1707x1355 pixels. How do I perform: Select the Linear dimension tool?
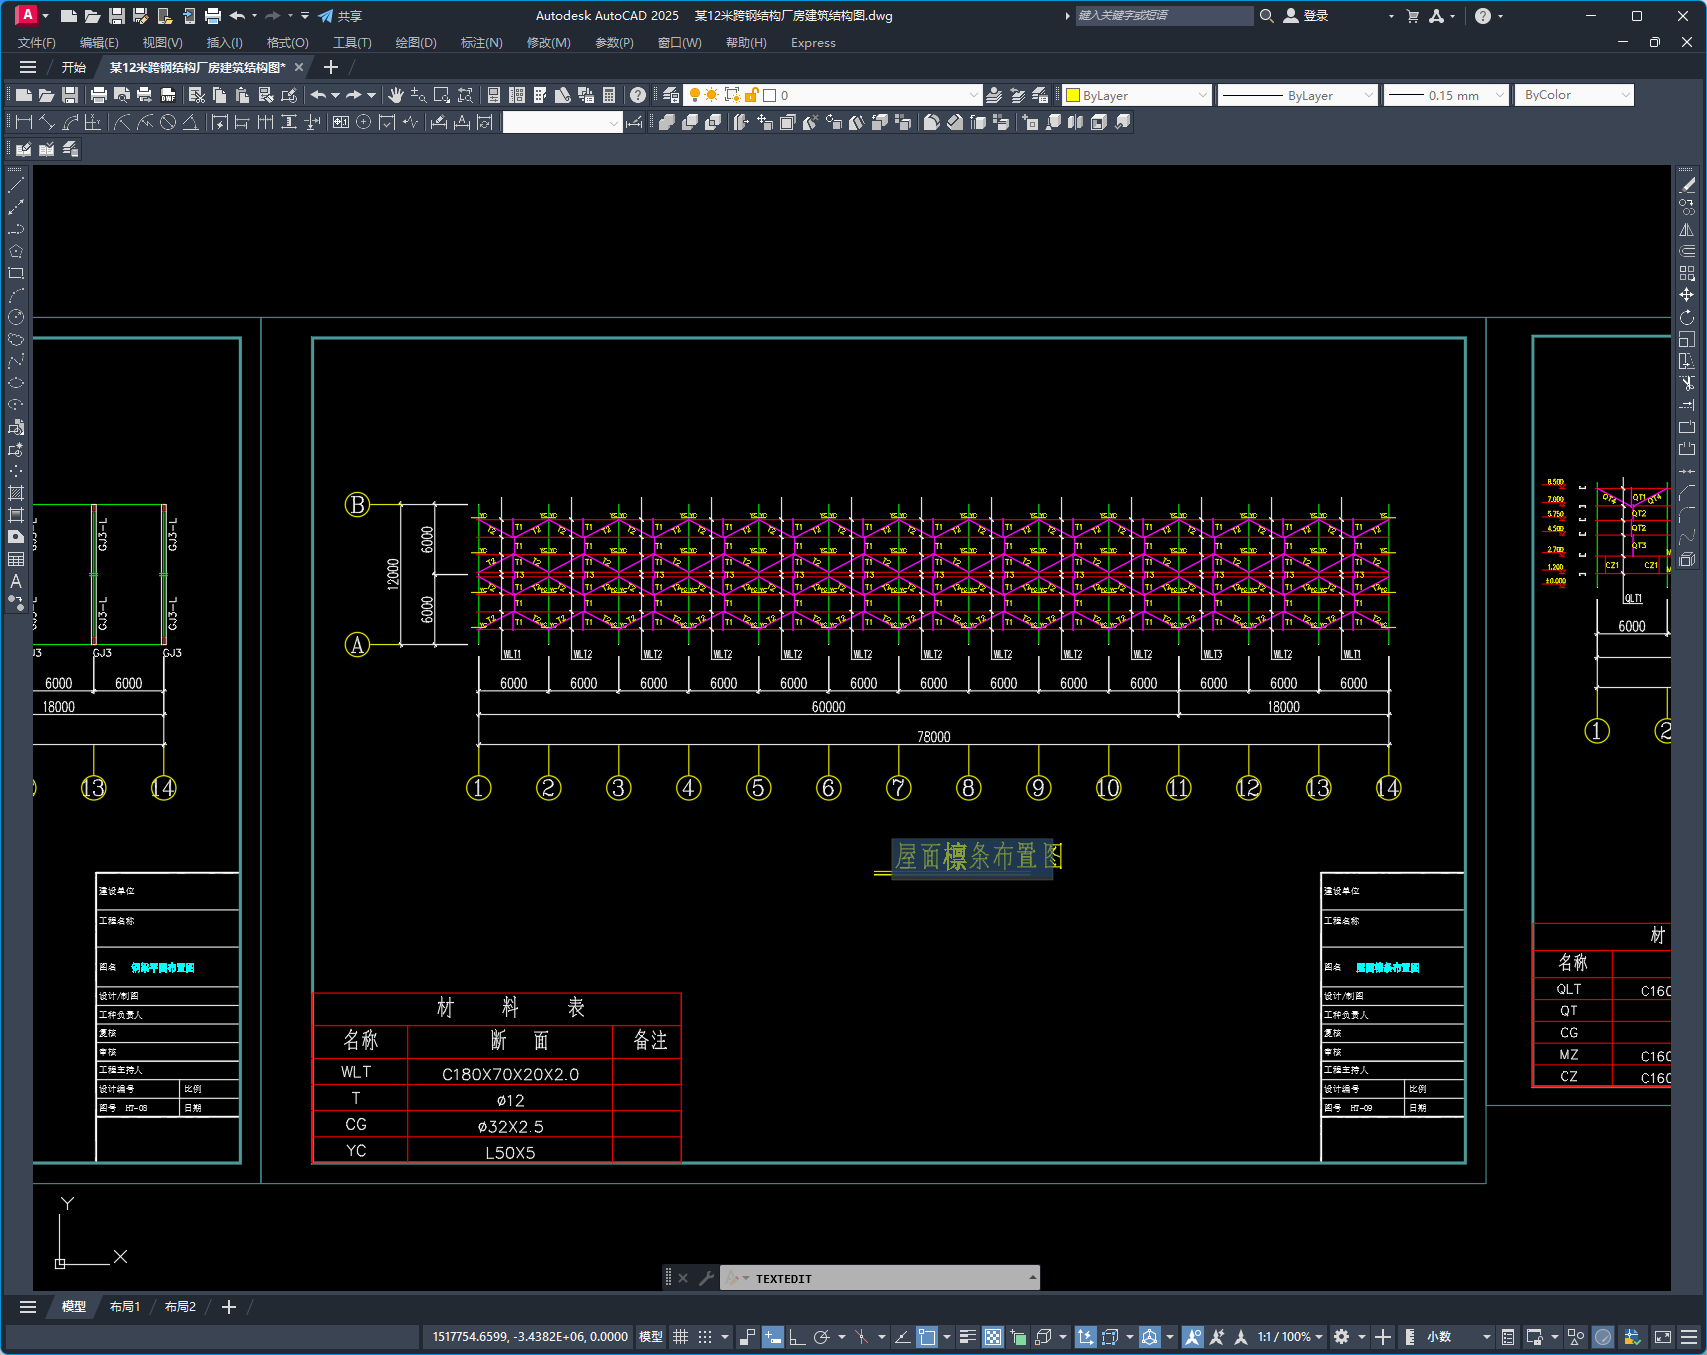pos(23,122)
